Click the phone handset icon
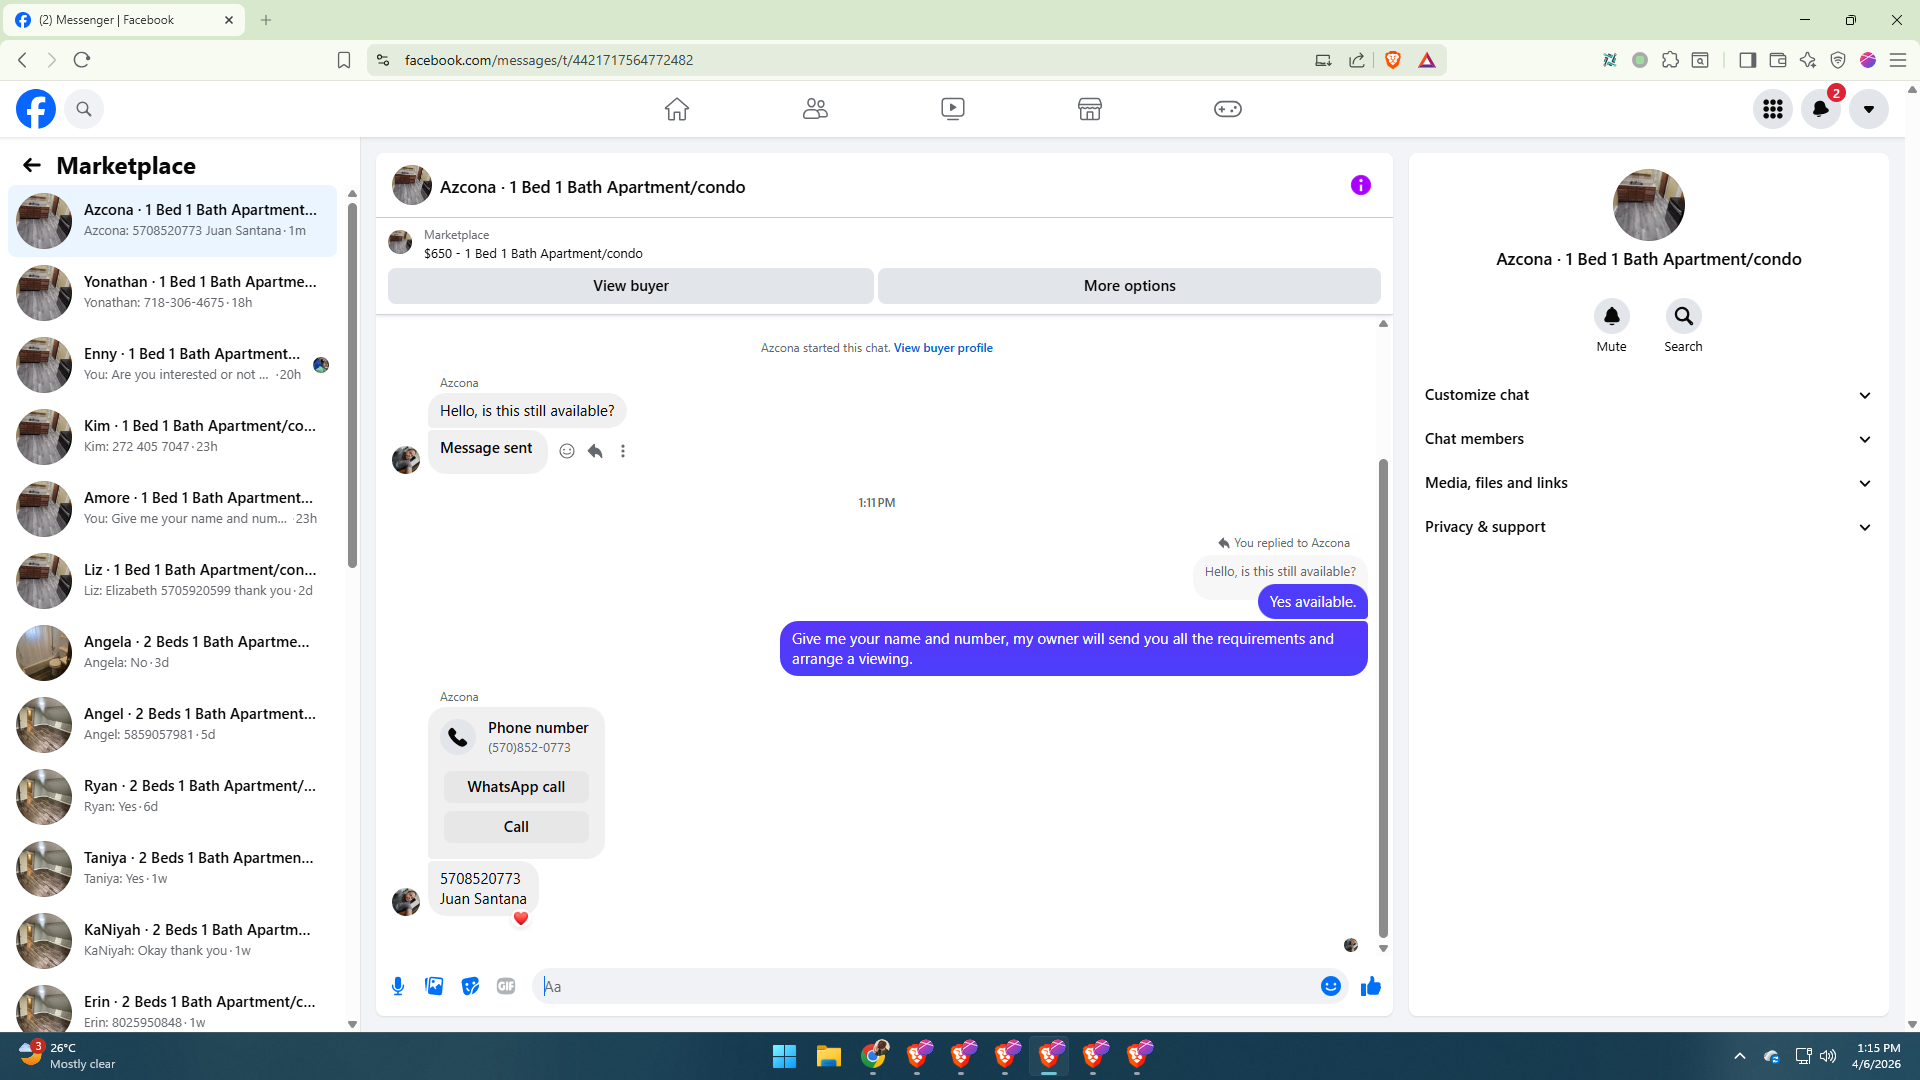This screenshot has height=1080, width=1920. click(x=458, y=737)
